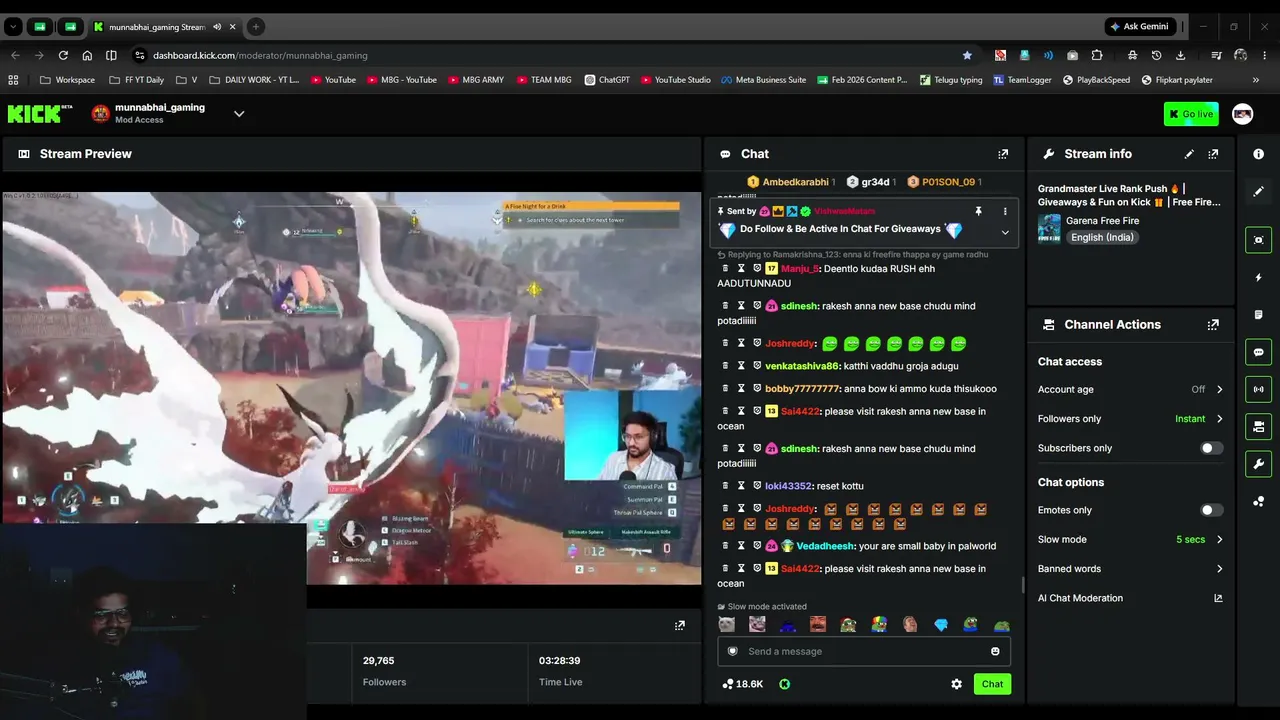Toggle the Subscribers only switch
This screenshot has width=1280, height=720.
(1211, 448)
